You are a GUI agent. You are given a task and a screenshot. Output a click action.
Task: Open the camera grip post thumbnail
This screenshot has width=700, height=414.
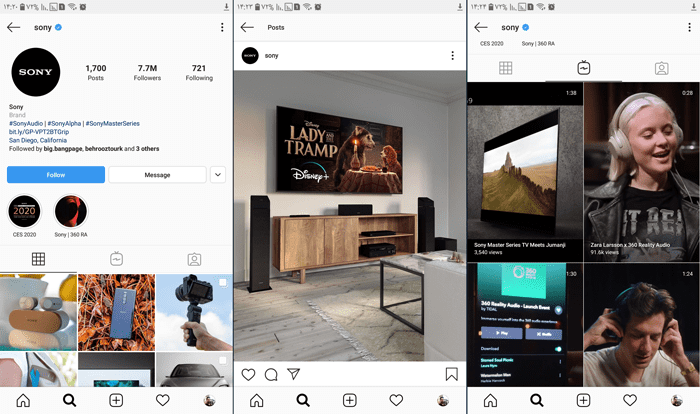point(194,312)
